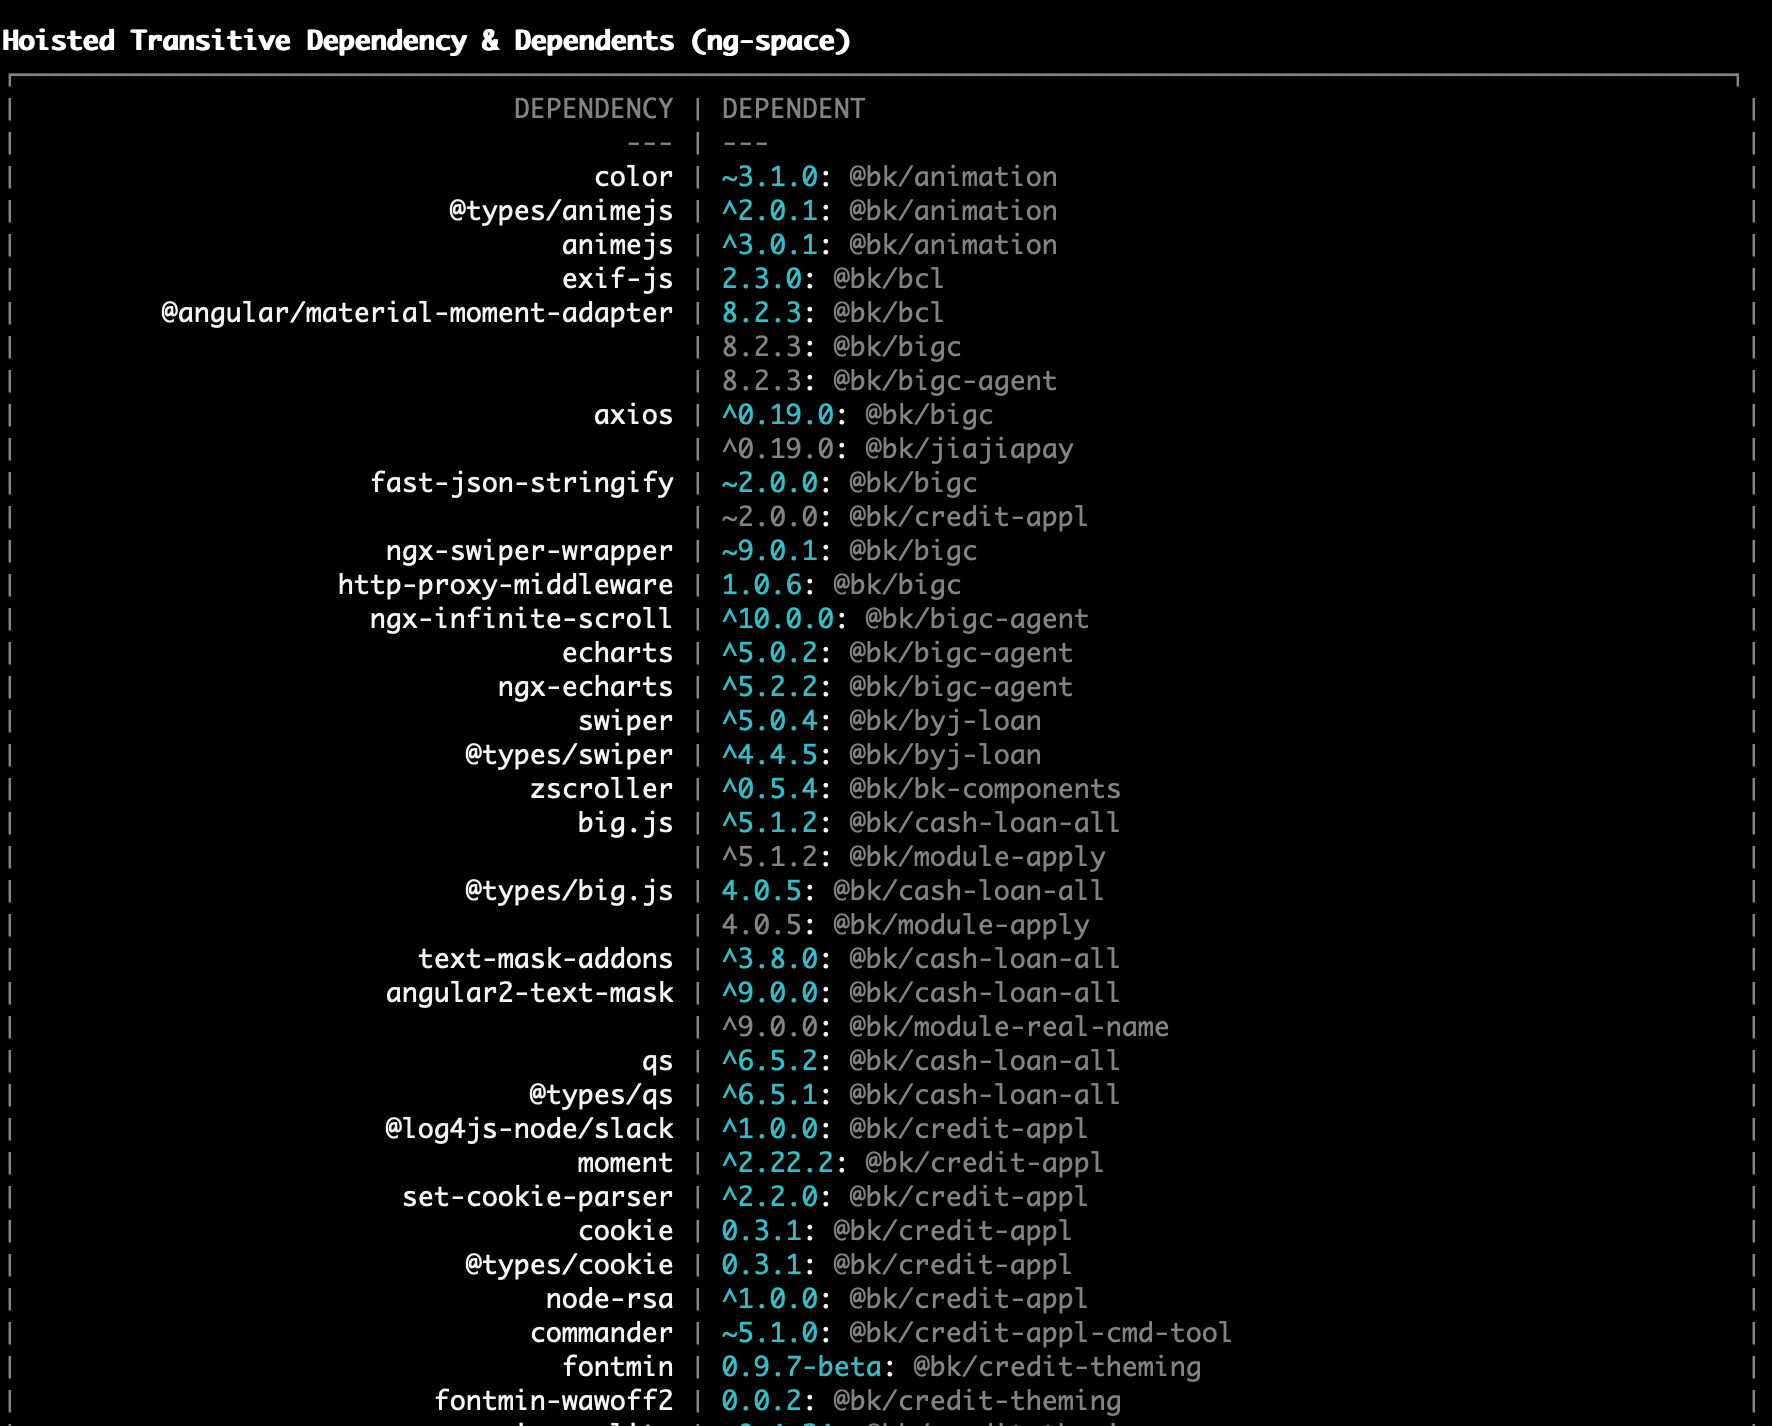
Task: Click the 'qs' dependency name
Action: [657, 1061]
